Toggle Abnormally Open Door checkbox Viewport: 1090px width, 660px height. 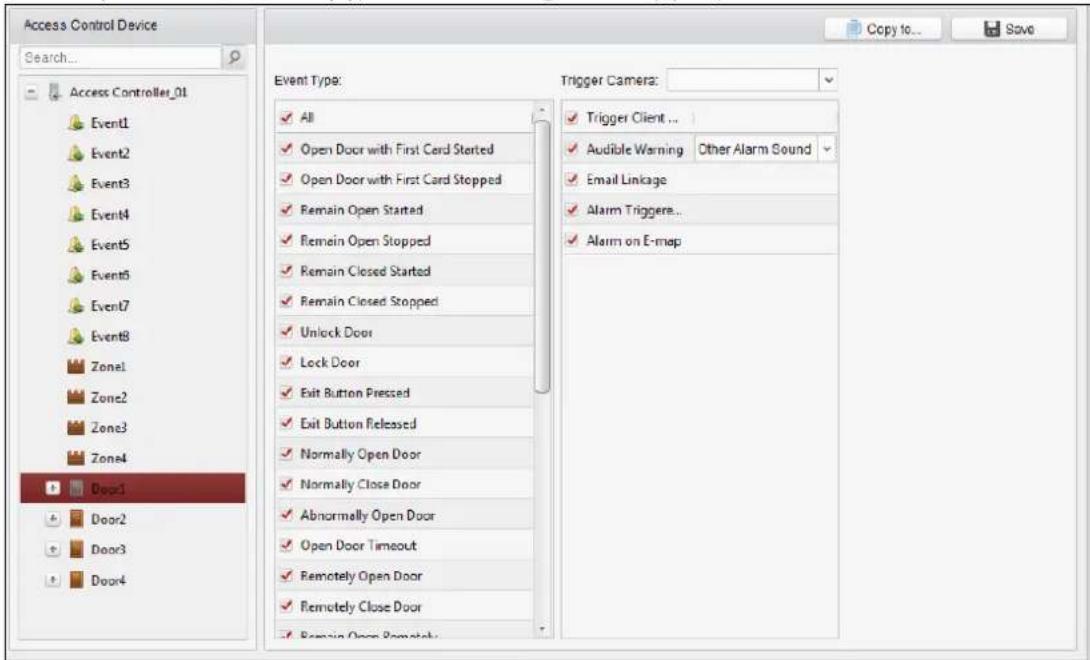286,515
